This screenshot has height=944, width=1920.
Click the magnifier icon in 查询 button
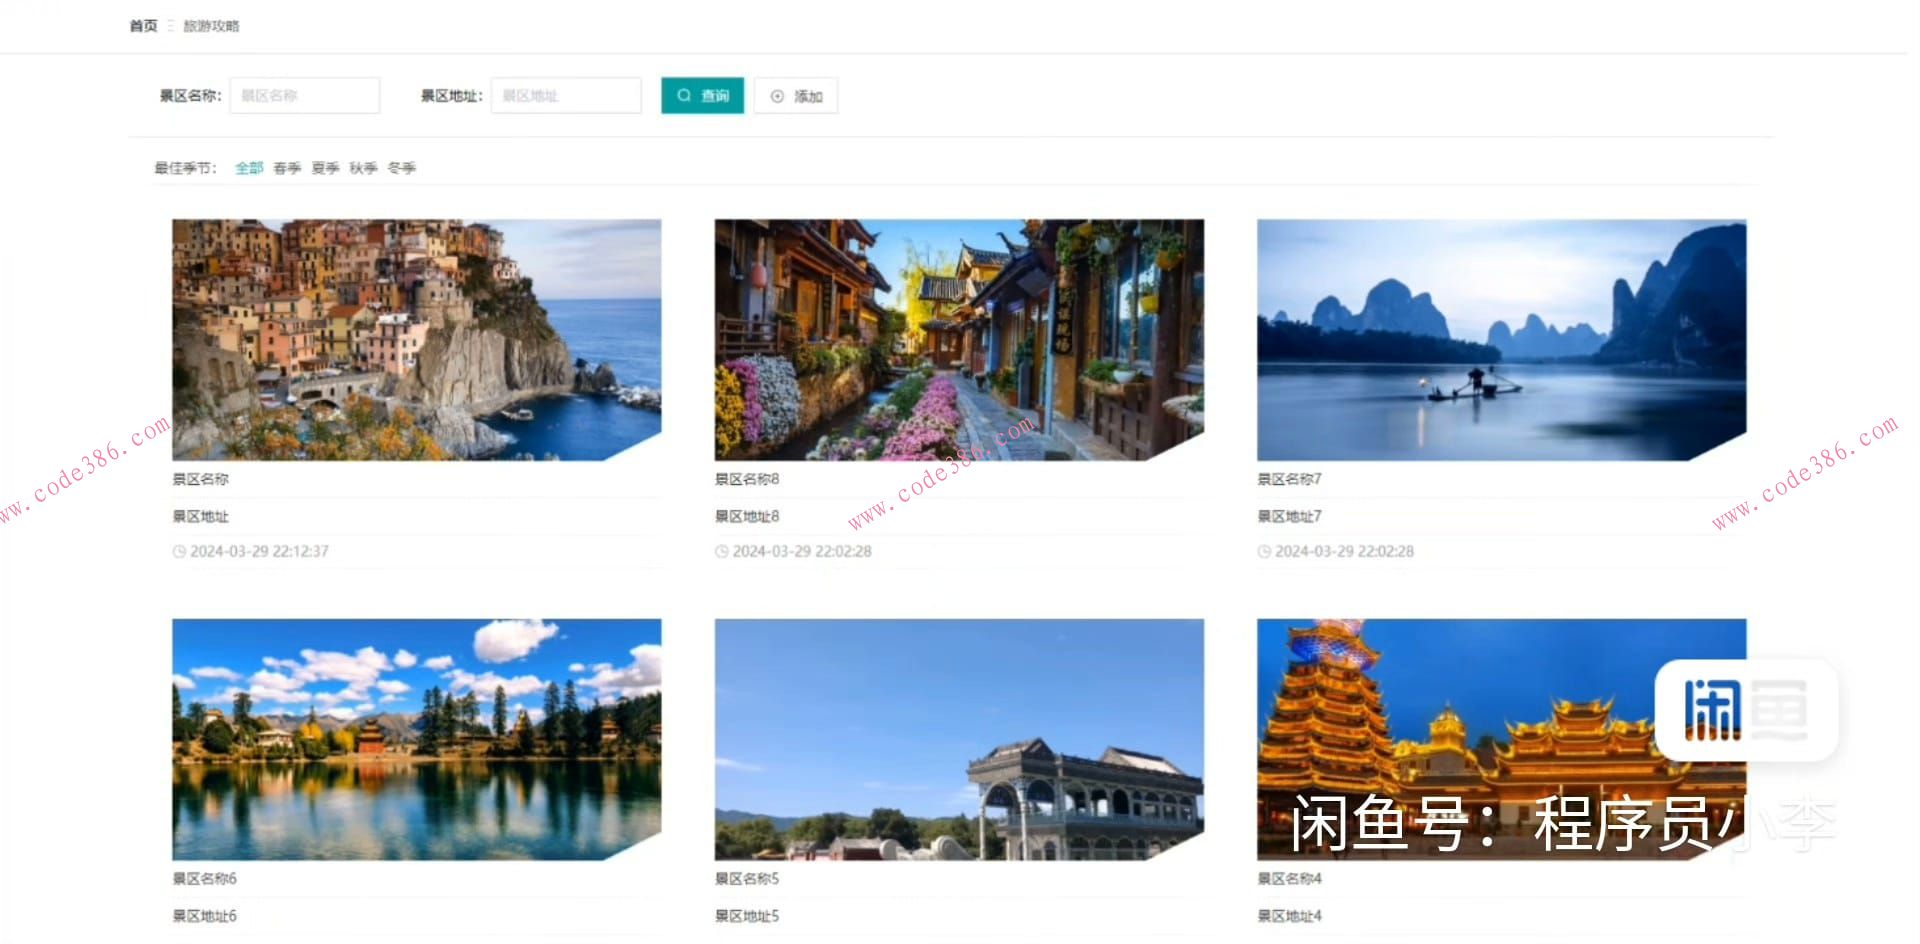[684, 96]
